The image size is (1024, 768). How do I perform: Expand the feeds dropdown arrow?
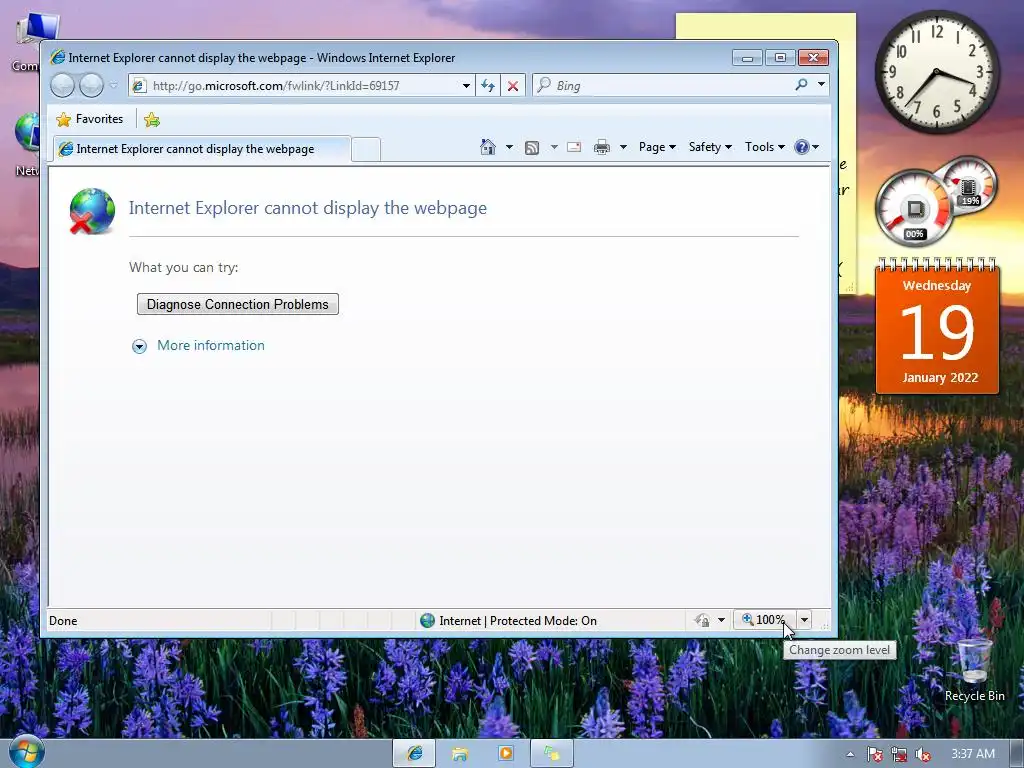554,147
